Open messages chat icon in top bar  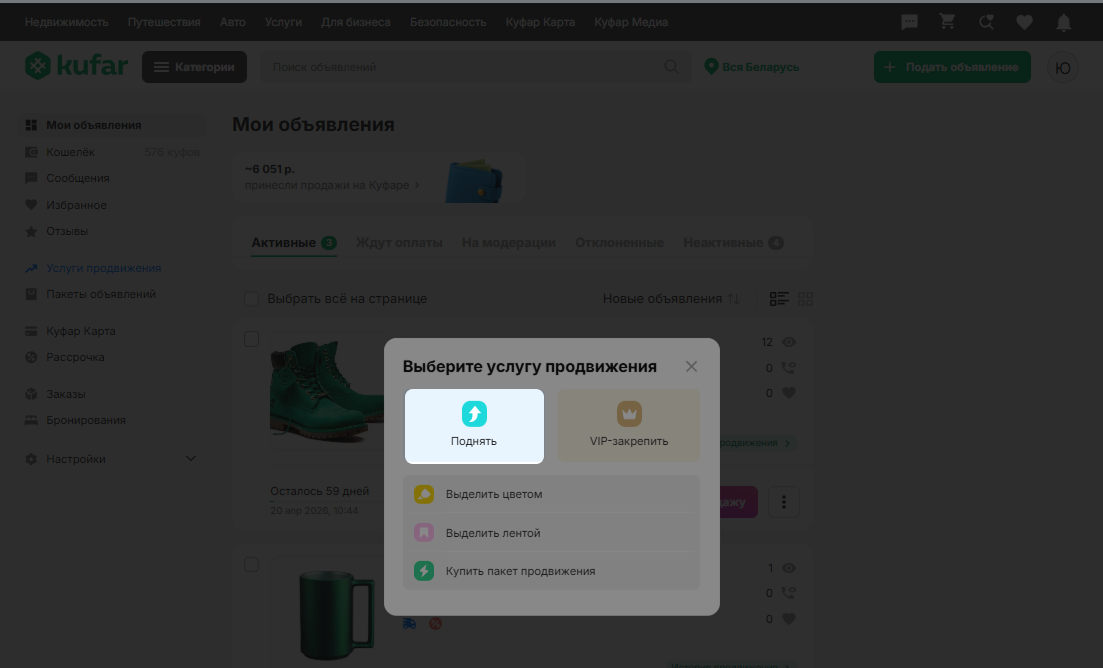pos(910,23)
